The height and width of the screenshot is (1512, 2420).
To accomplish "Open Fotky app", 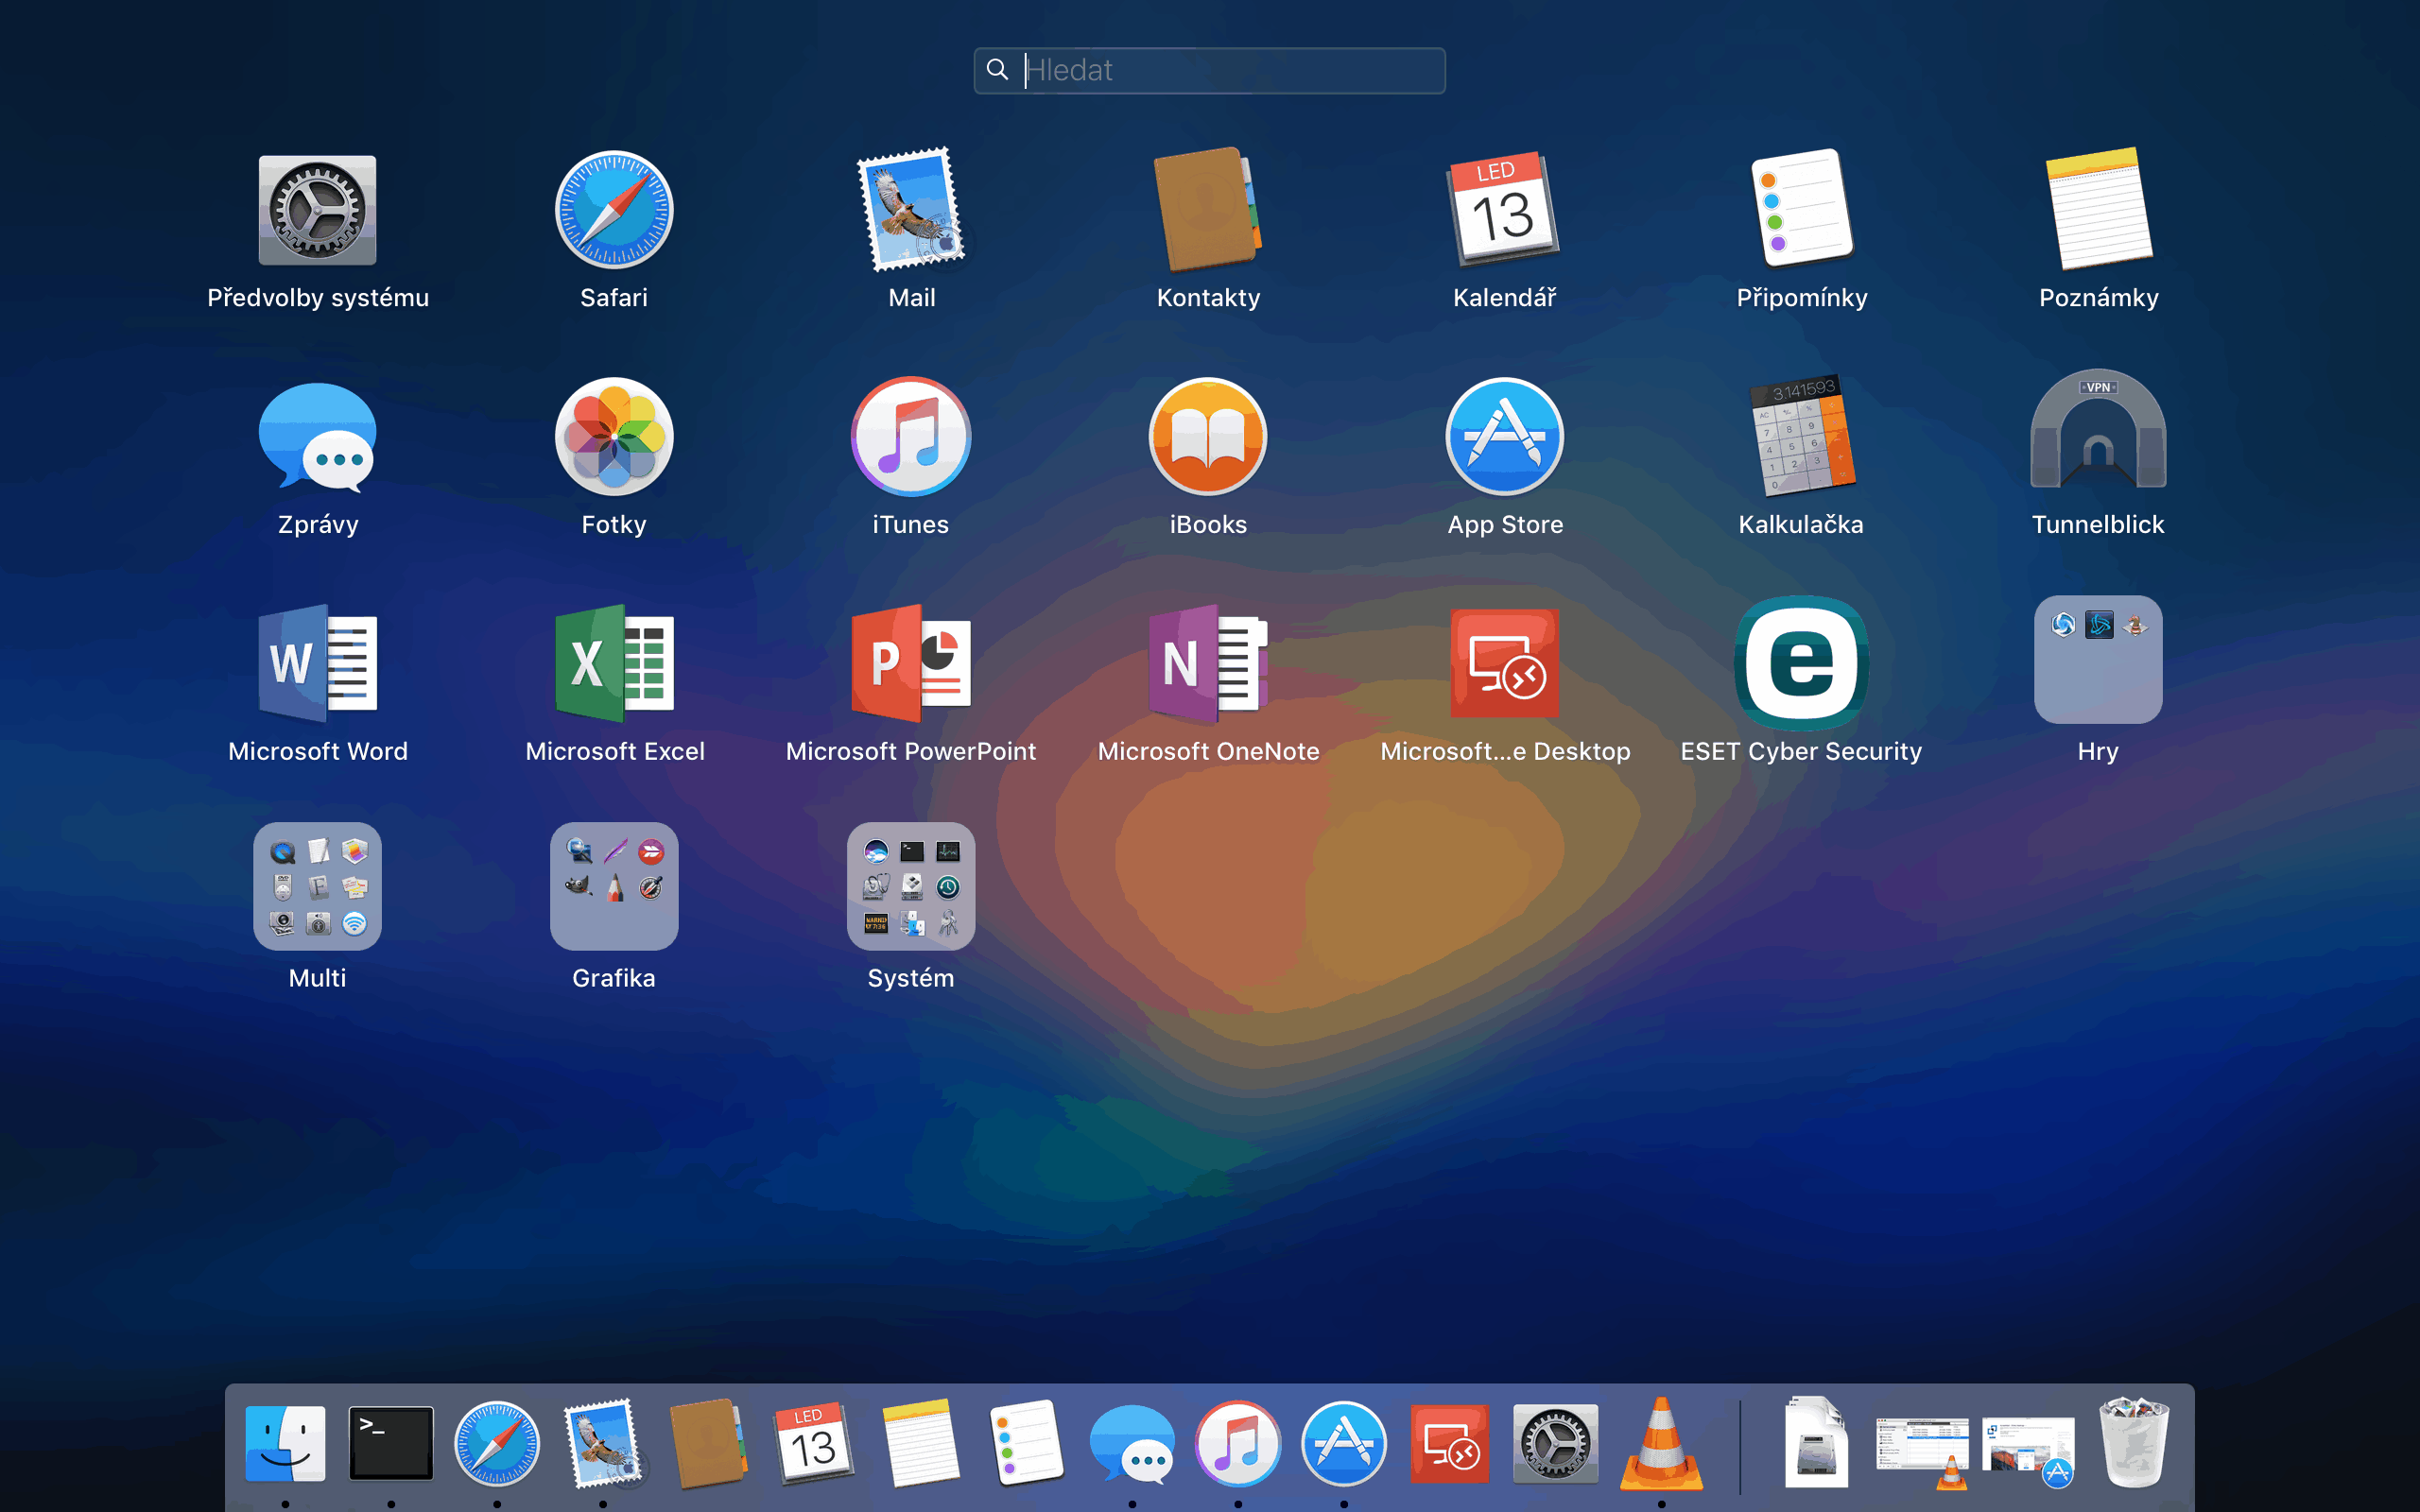I will point(614,437).
